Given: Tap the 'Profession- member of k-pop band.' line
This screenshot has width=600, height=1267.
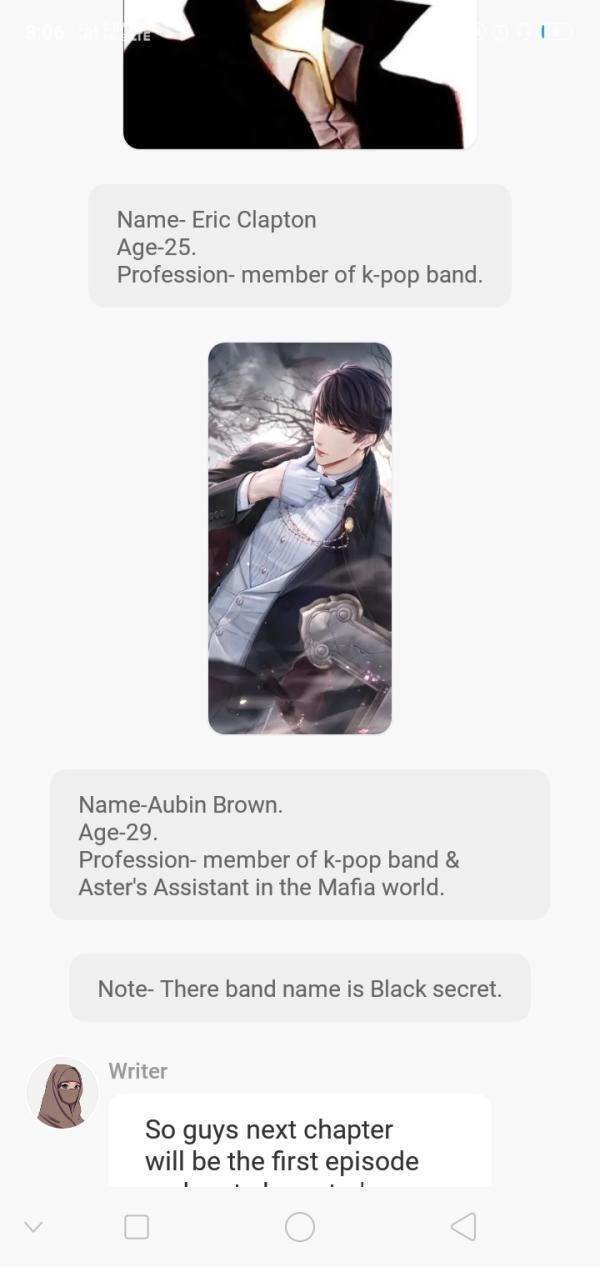Looking at the screenshot, I should point(300,275).
